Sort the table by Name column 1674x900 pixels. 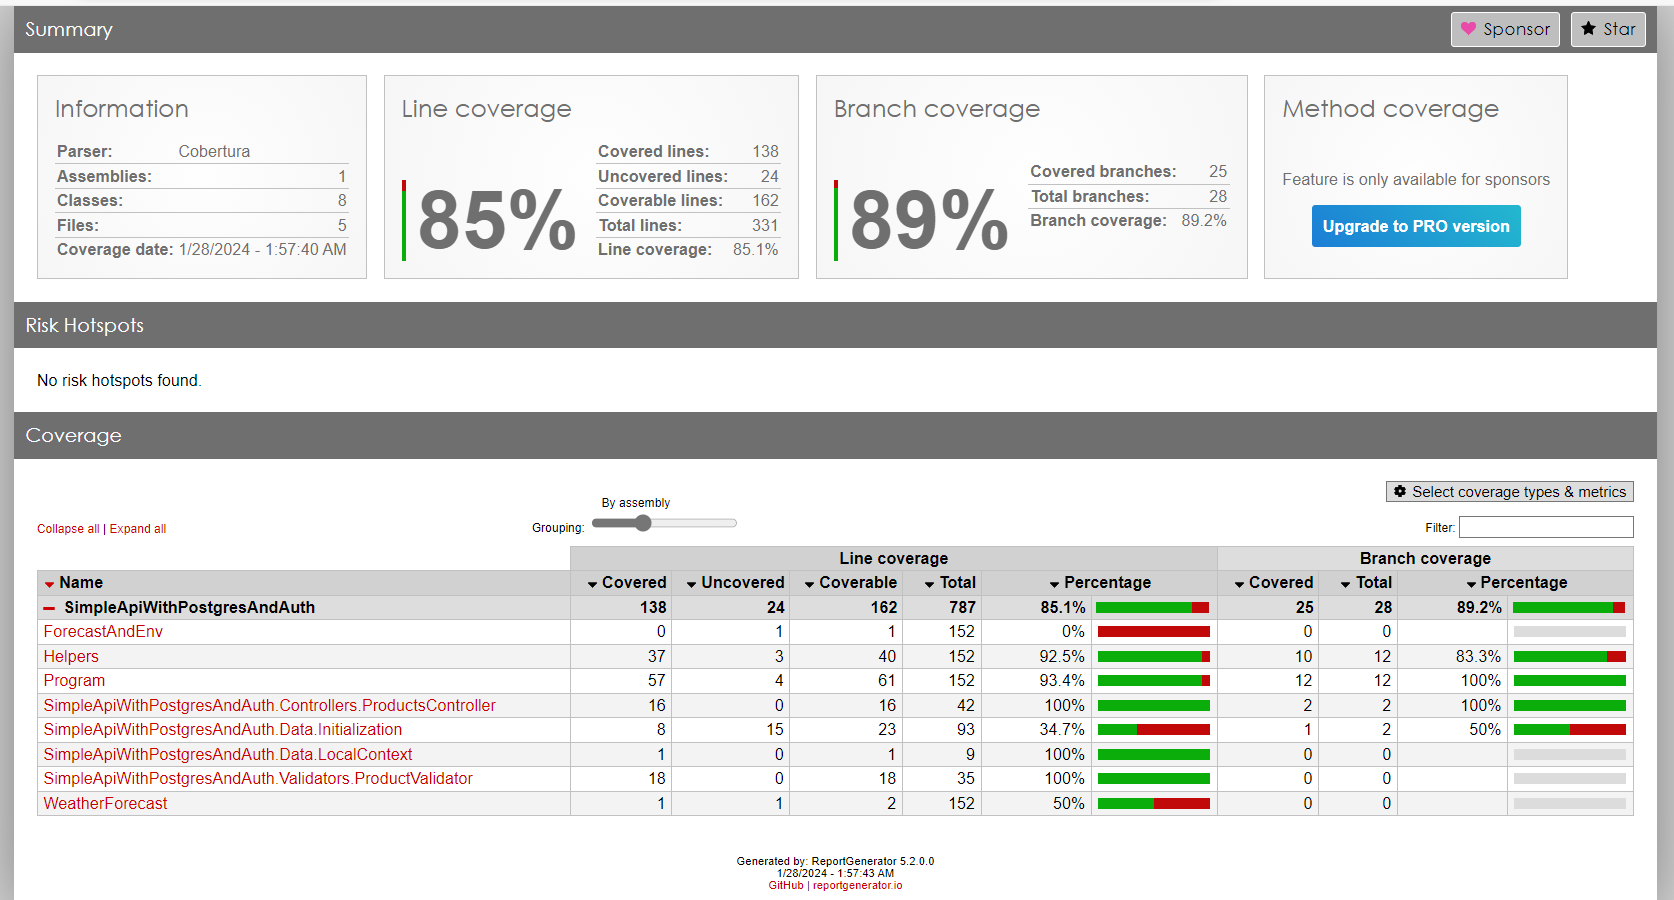pyautogui.click(x=80, y=583)
